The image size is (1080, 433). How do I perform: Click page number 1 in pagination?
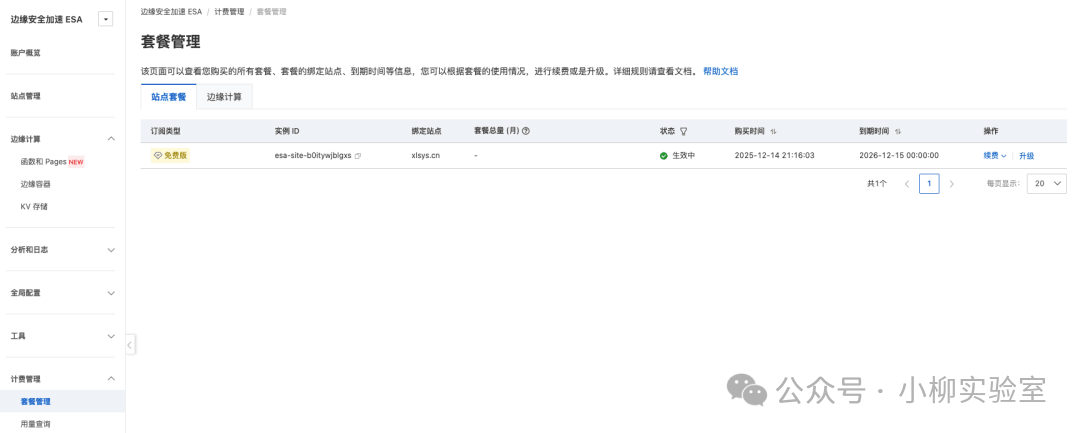[929, 184]
